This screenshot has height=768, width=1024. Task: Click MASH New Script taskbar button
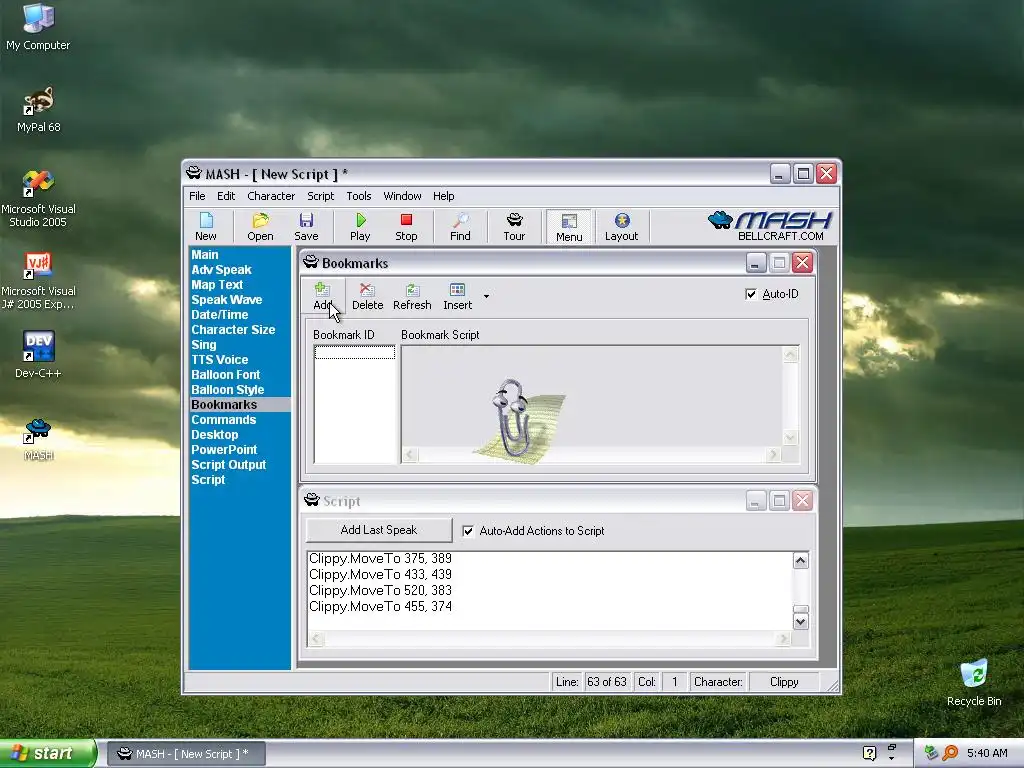click(186, 754)
